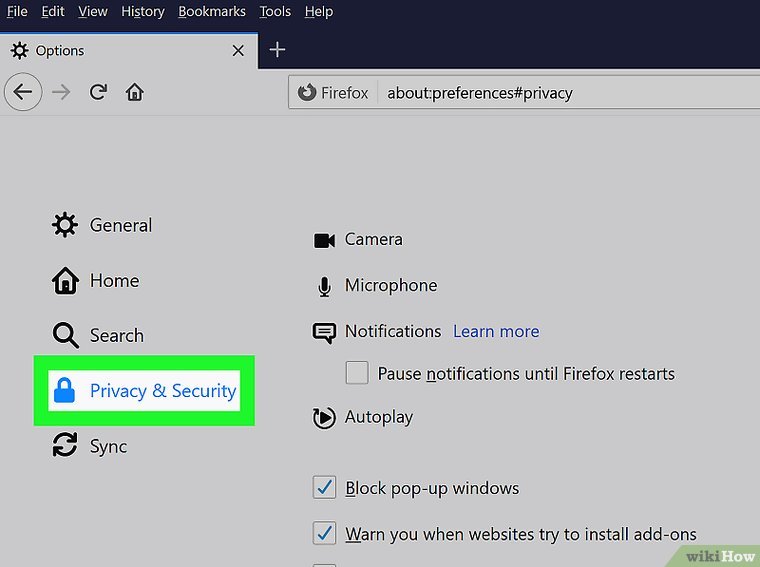The image size is (760, 567).
Task: Click the back arrow navigation button
Action: click(23, 92)
